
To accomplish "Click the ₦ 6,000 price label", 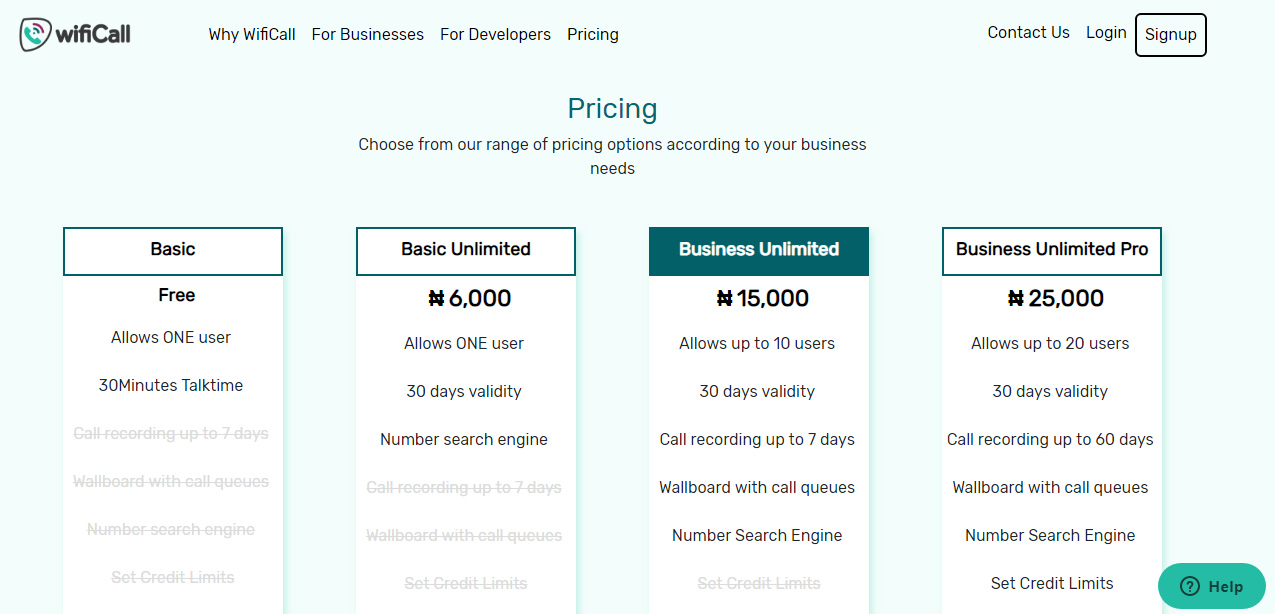I will click(469, 298).
